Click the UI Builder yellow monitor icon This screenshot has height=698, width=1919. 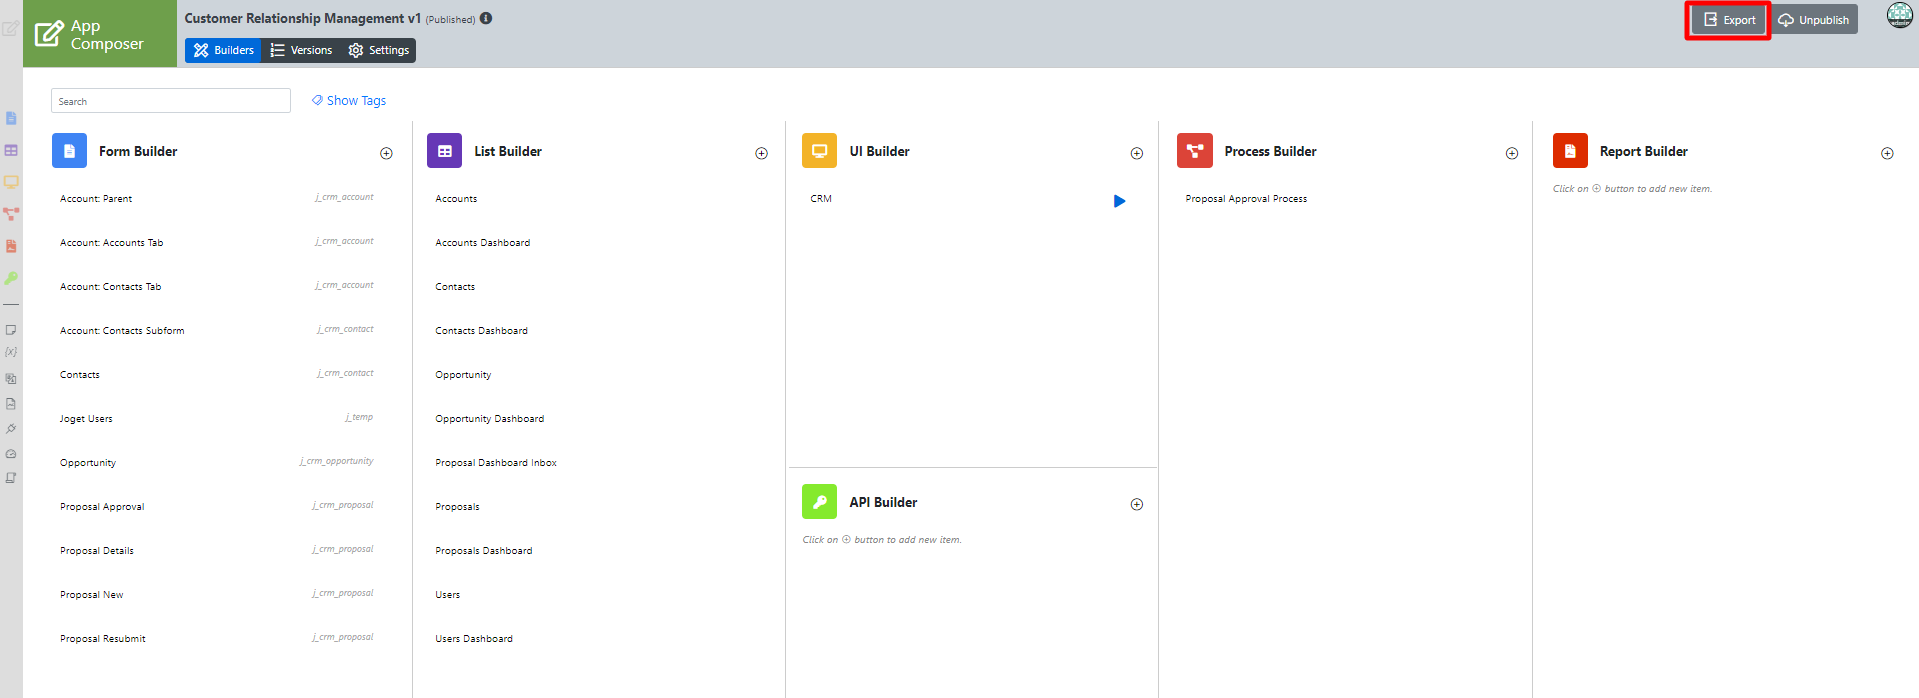[x=819, y=151]
